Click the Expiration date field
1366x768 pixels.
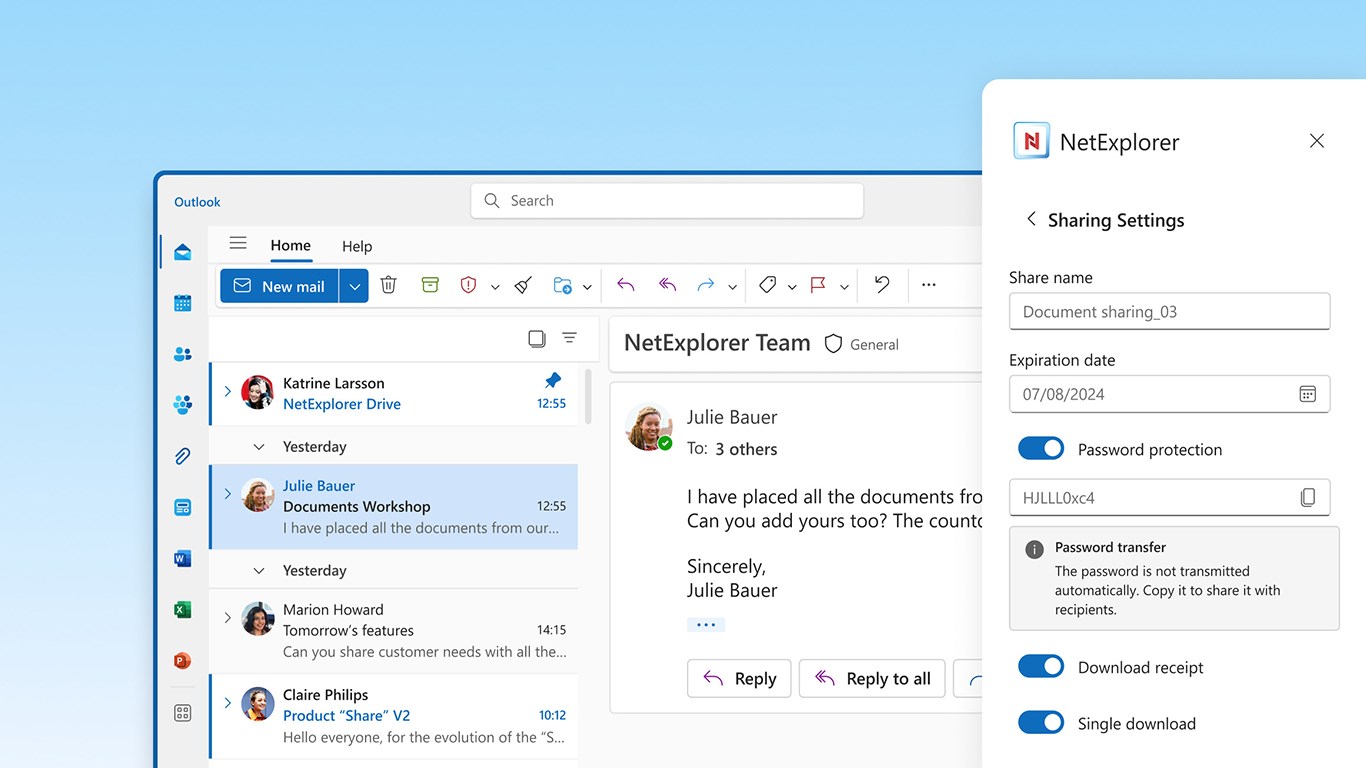coord(1169,394)
